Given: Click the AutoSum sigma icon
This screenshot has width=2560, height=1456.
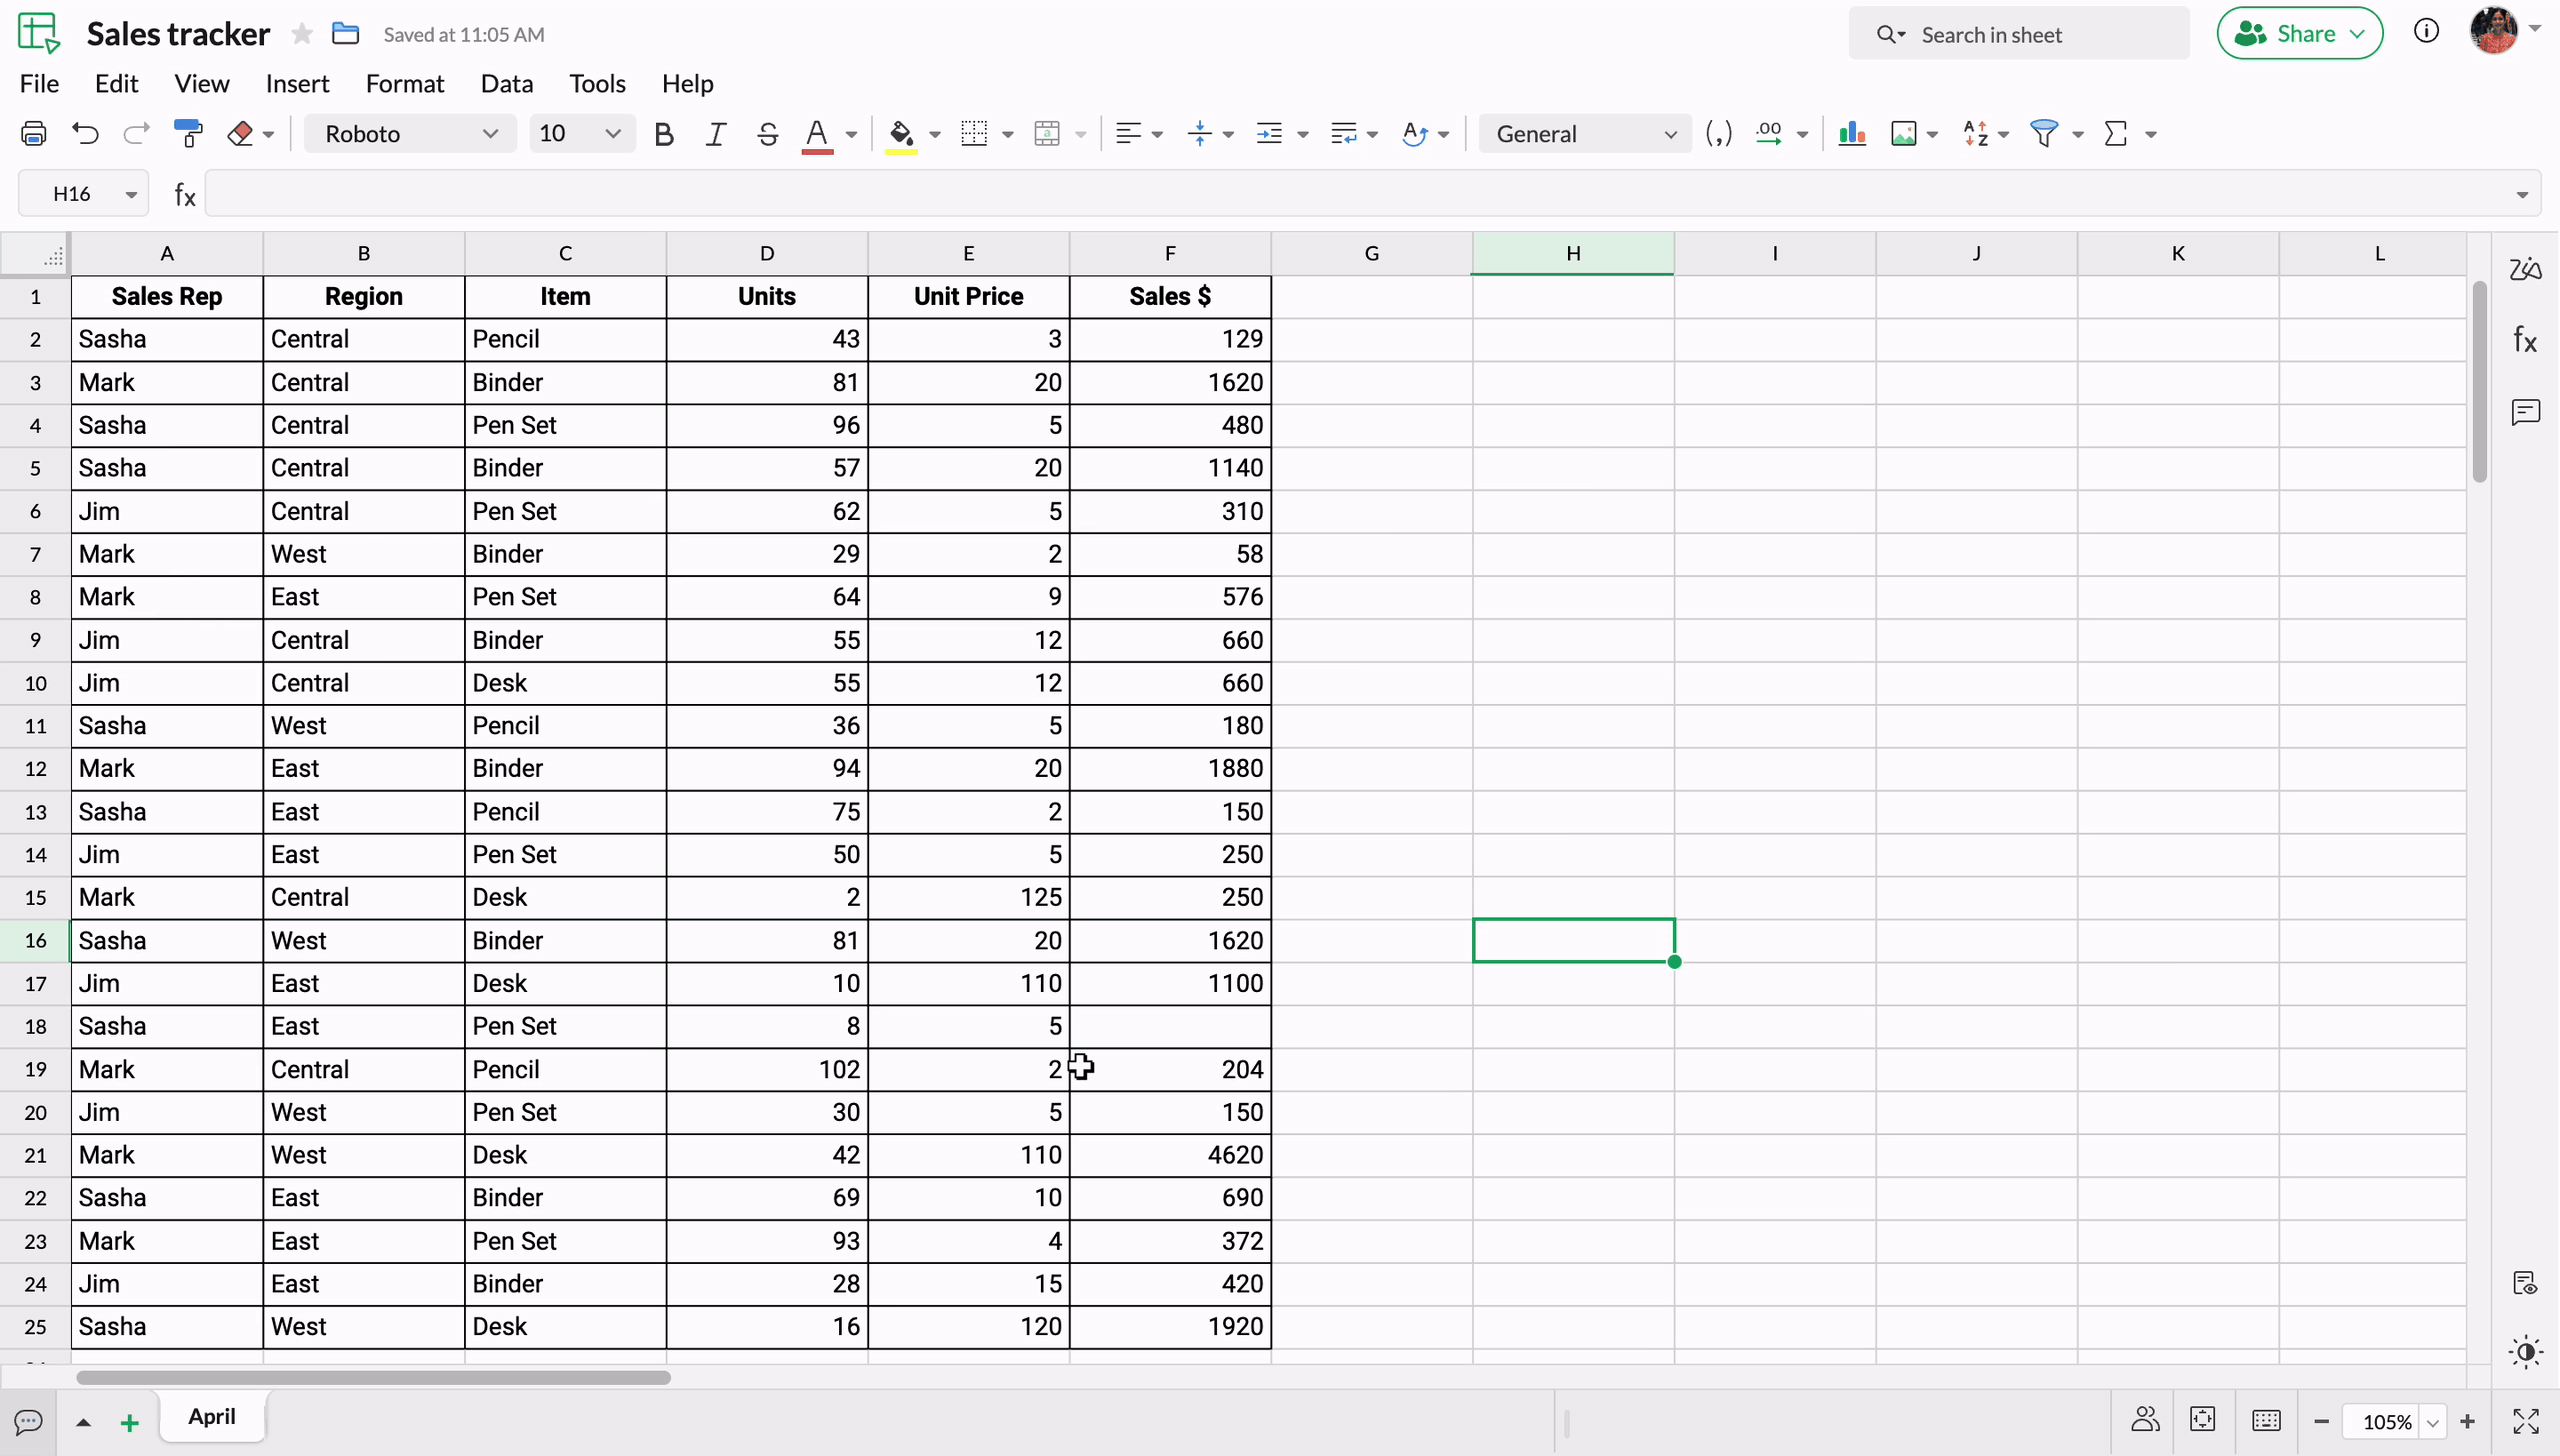Looking at the screenshot, I should tap(2116, 134).
